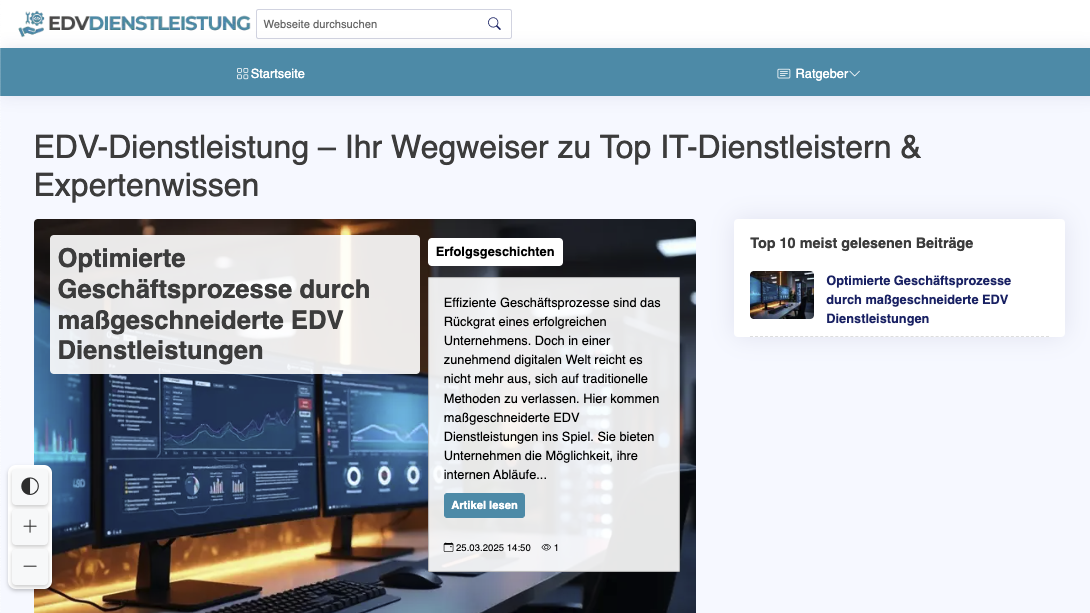Viewport: 1090px width, 613px height.
Task: Click the zoom-out minus icon in the accessibility widget
Action: click(30, 567)
